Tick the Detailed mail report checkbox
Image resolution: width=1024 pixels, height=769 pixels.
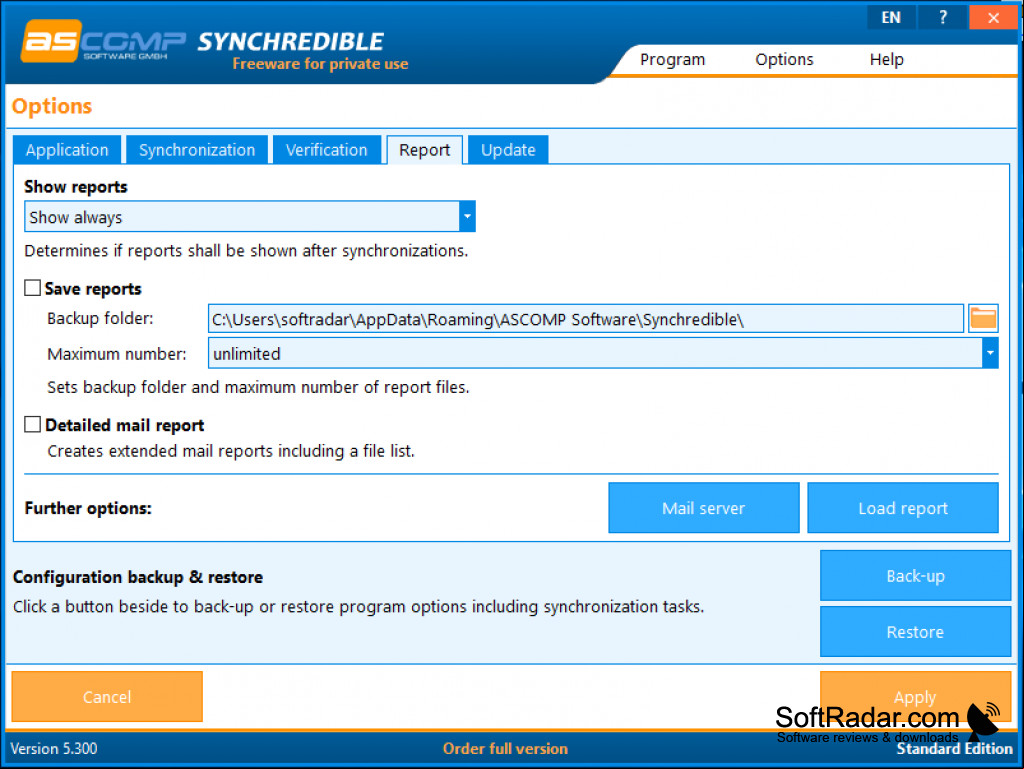[x=33, y=424]
